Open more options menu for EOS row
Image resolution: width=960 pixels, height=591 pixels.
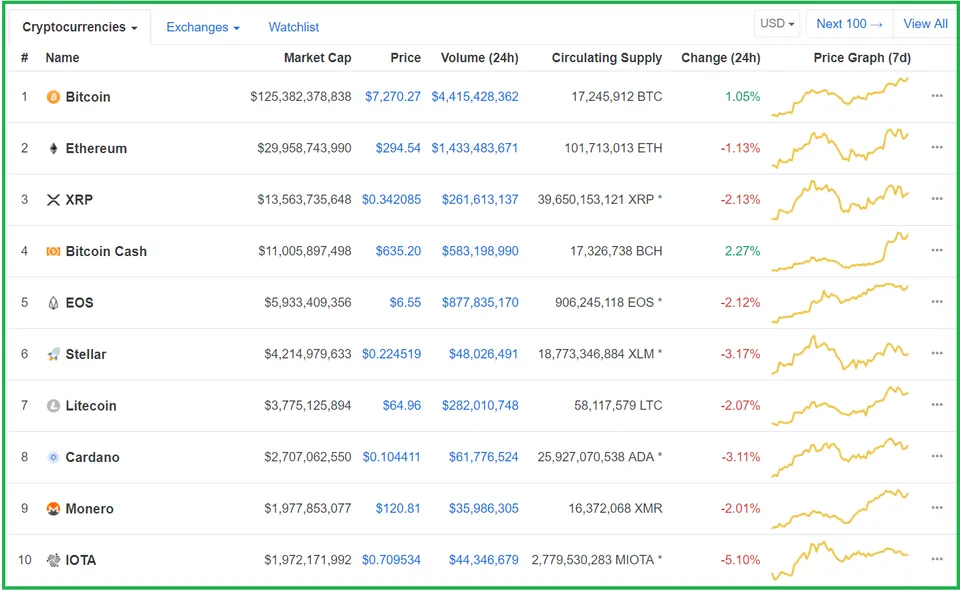937,302
